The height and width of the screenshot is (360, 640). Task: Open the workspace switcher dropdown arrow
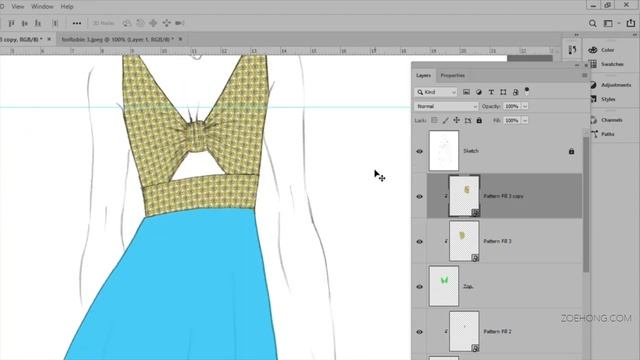[x=619, y=24]
